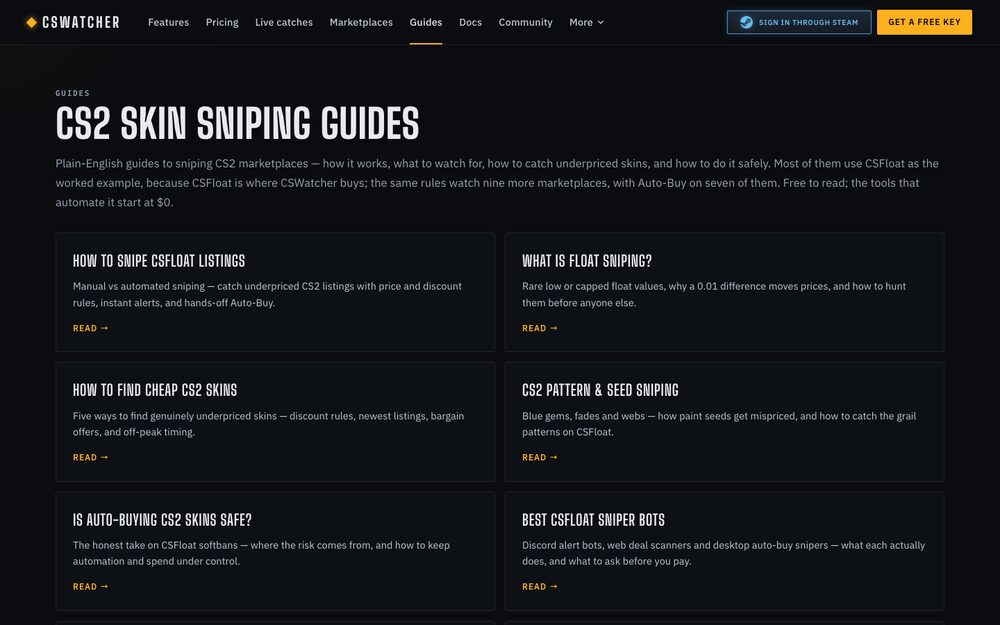
Task: Click the CSWatcher diamond logo icon
Action: click(31, 22)
